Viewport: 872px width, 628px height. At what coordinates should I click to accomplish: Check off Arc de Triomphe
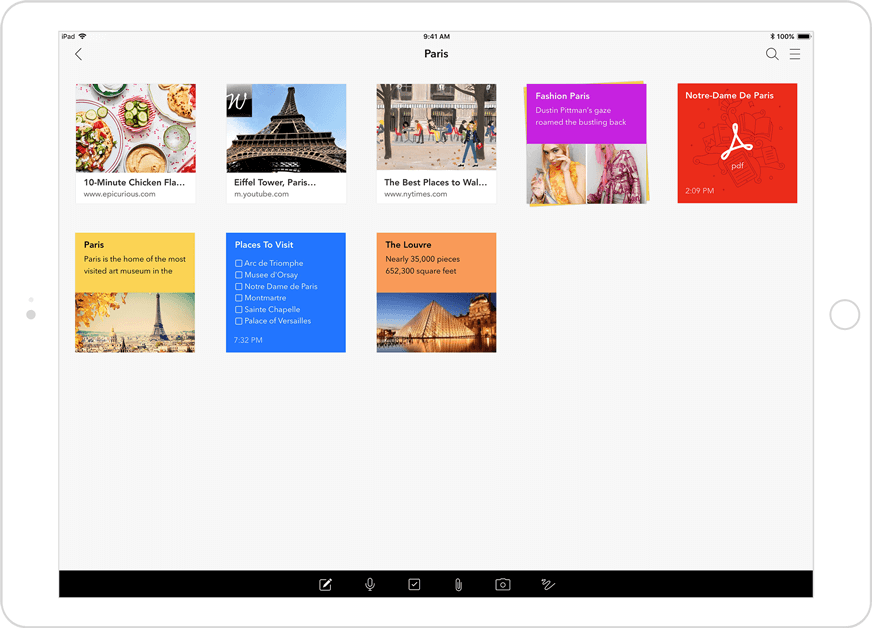239,263
